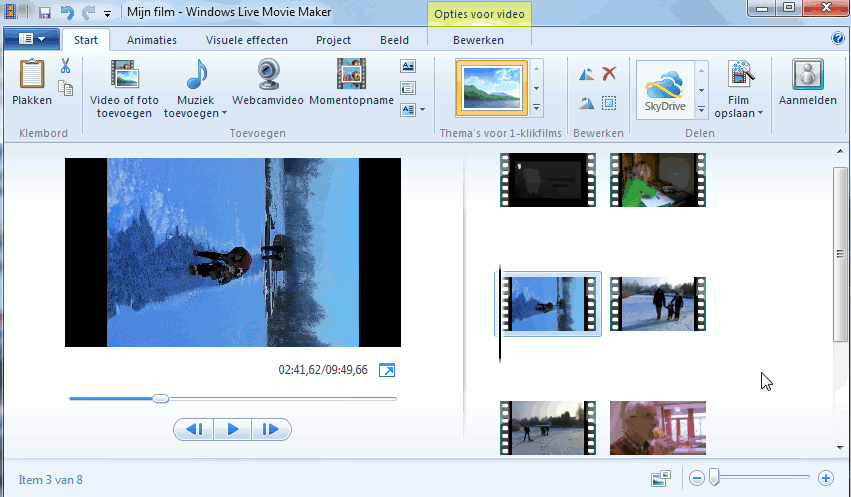Click the Movie Maker film icon in title bar

[x=10, y=12]
